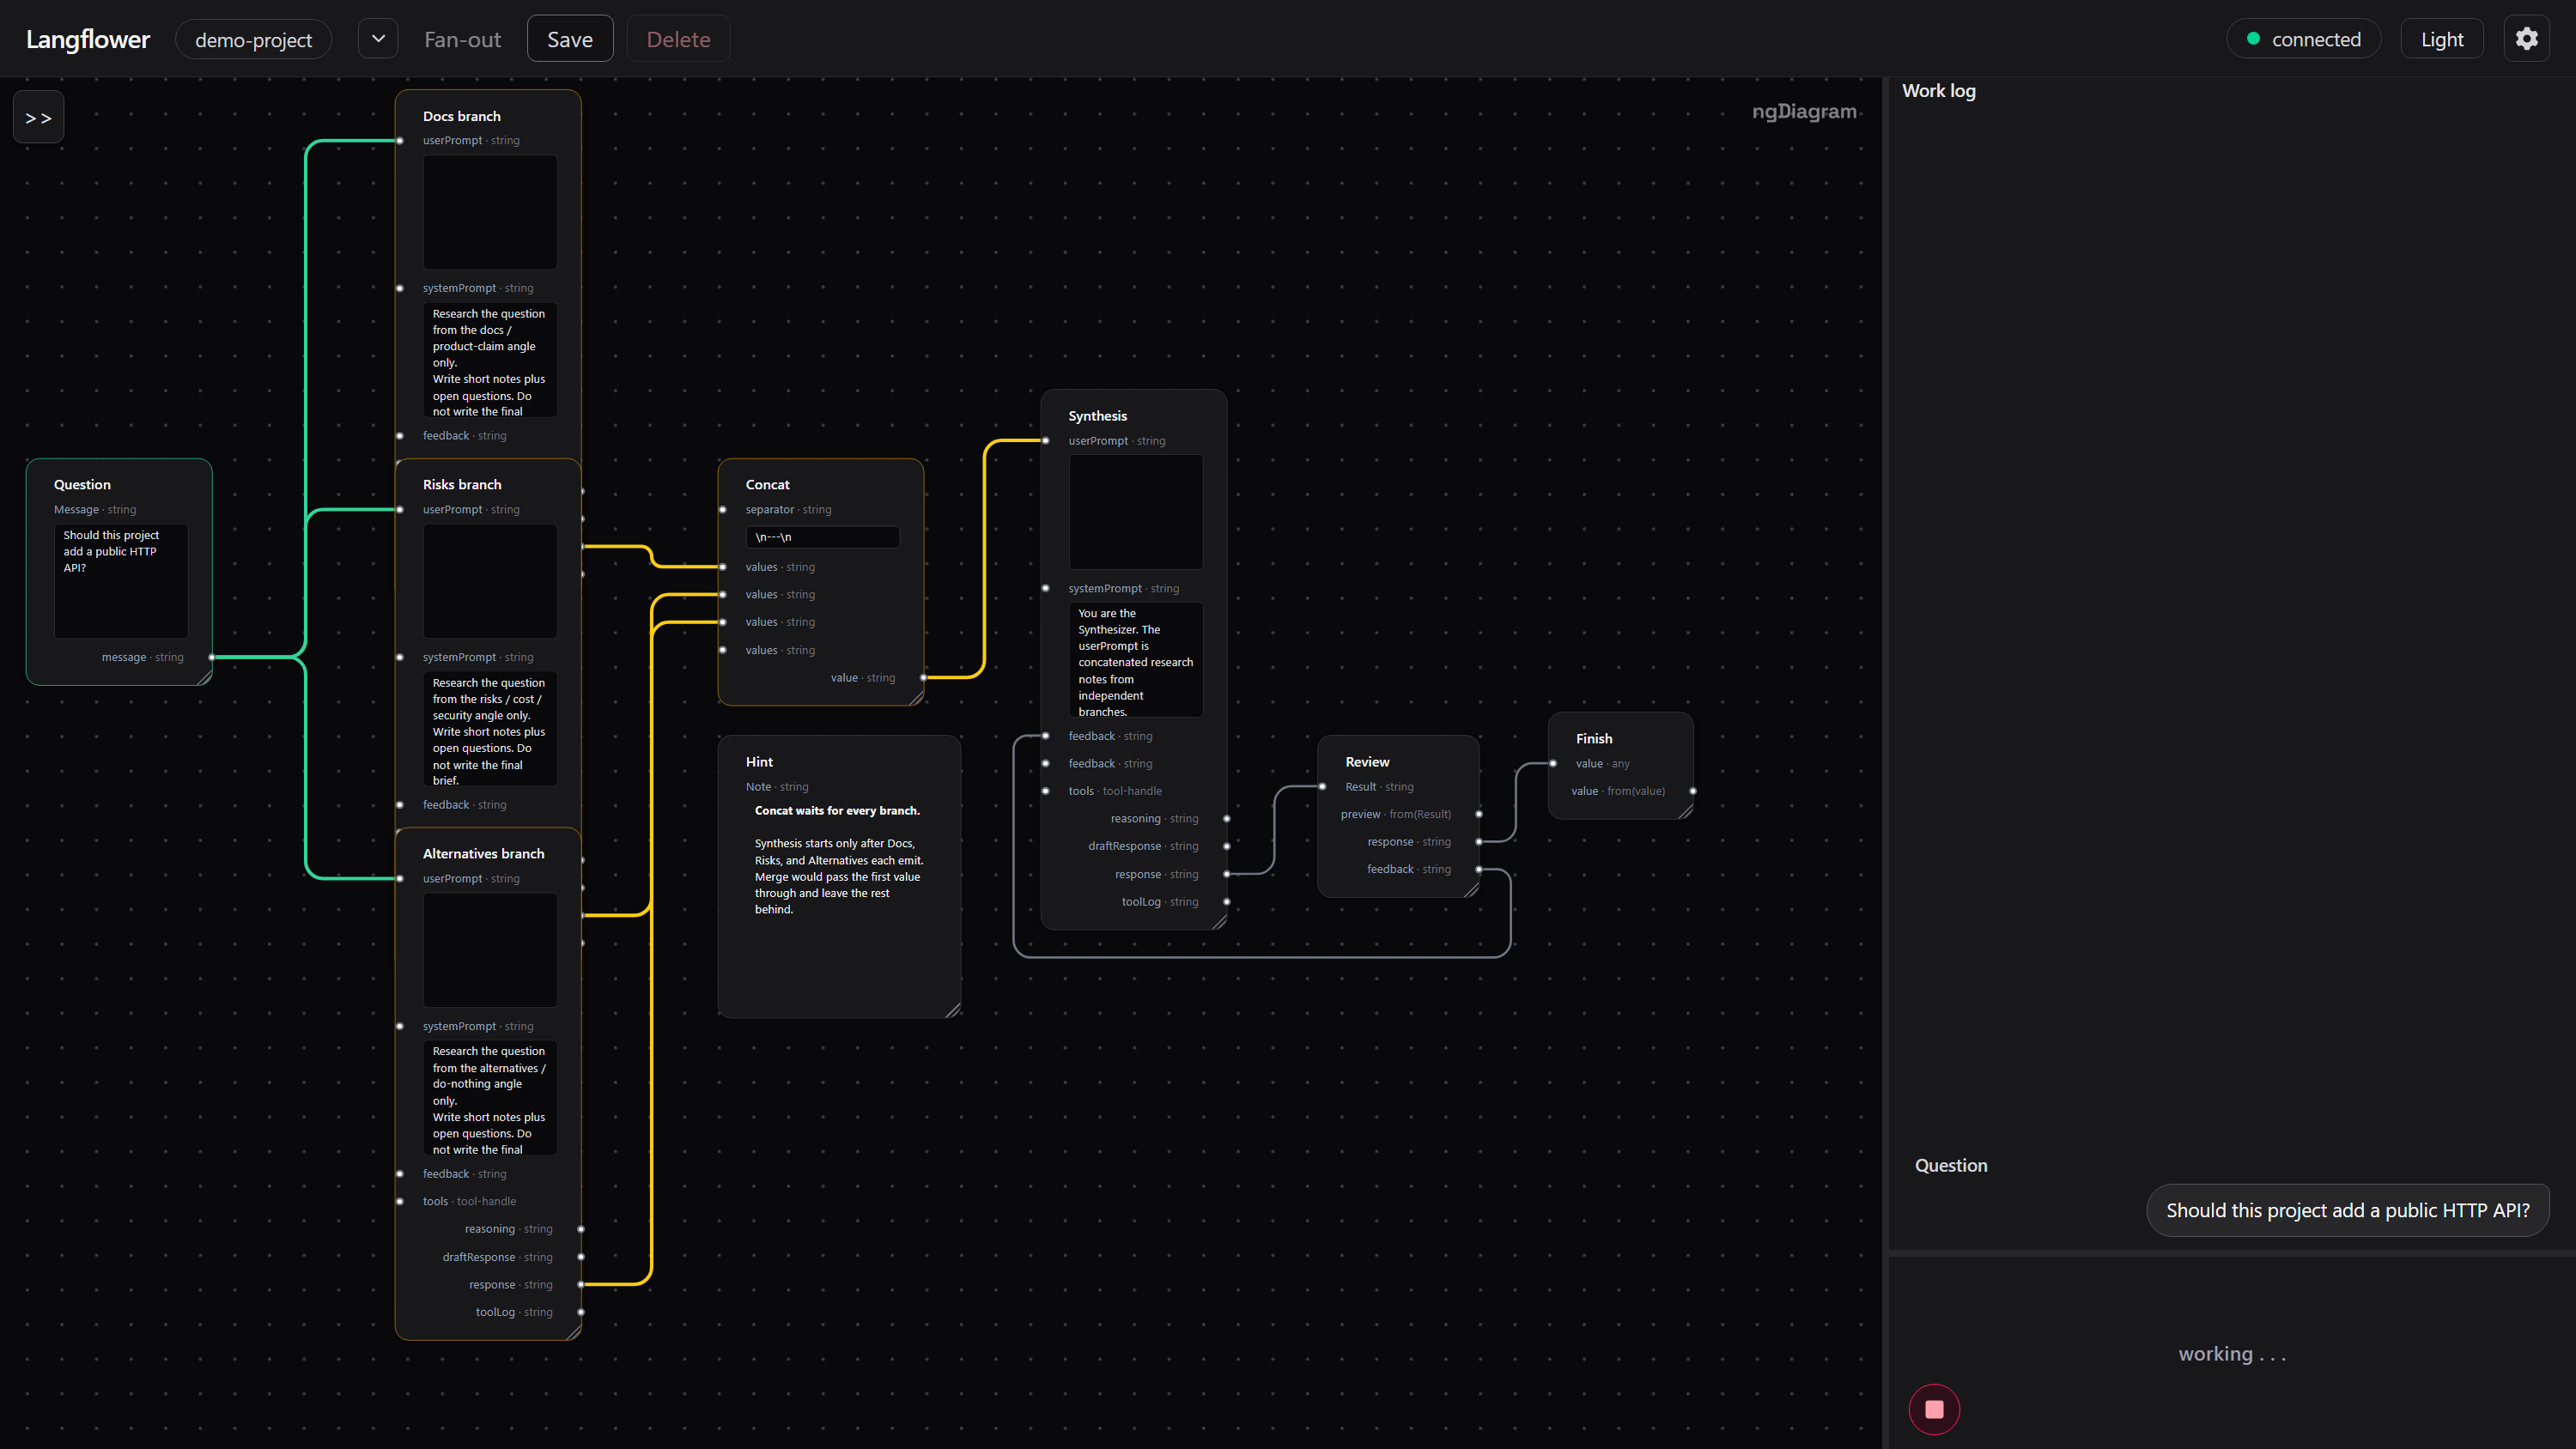Click Alternatives branch reasoning output port
The width and height of the screenshot is (2576, 1449).
click(x=581, y=1229)
